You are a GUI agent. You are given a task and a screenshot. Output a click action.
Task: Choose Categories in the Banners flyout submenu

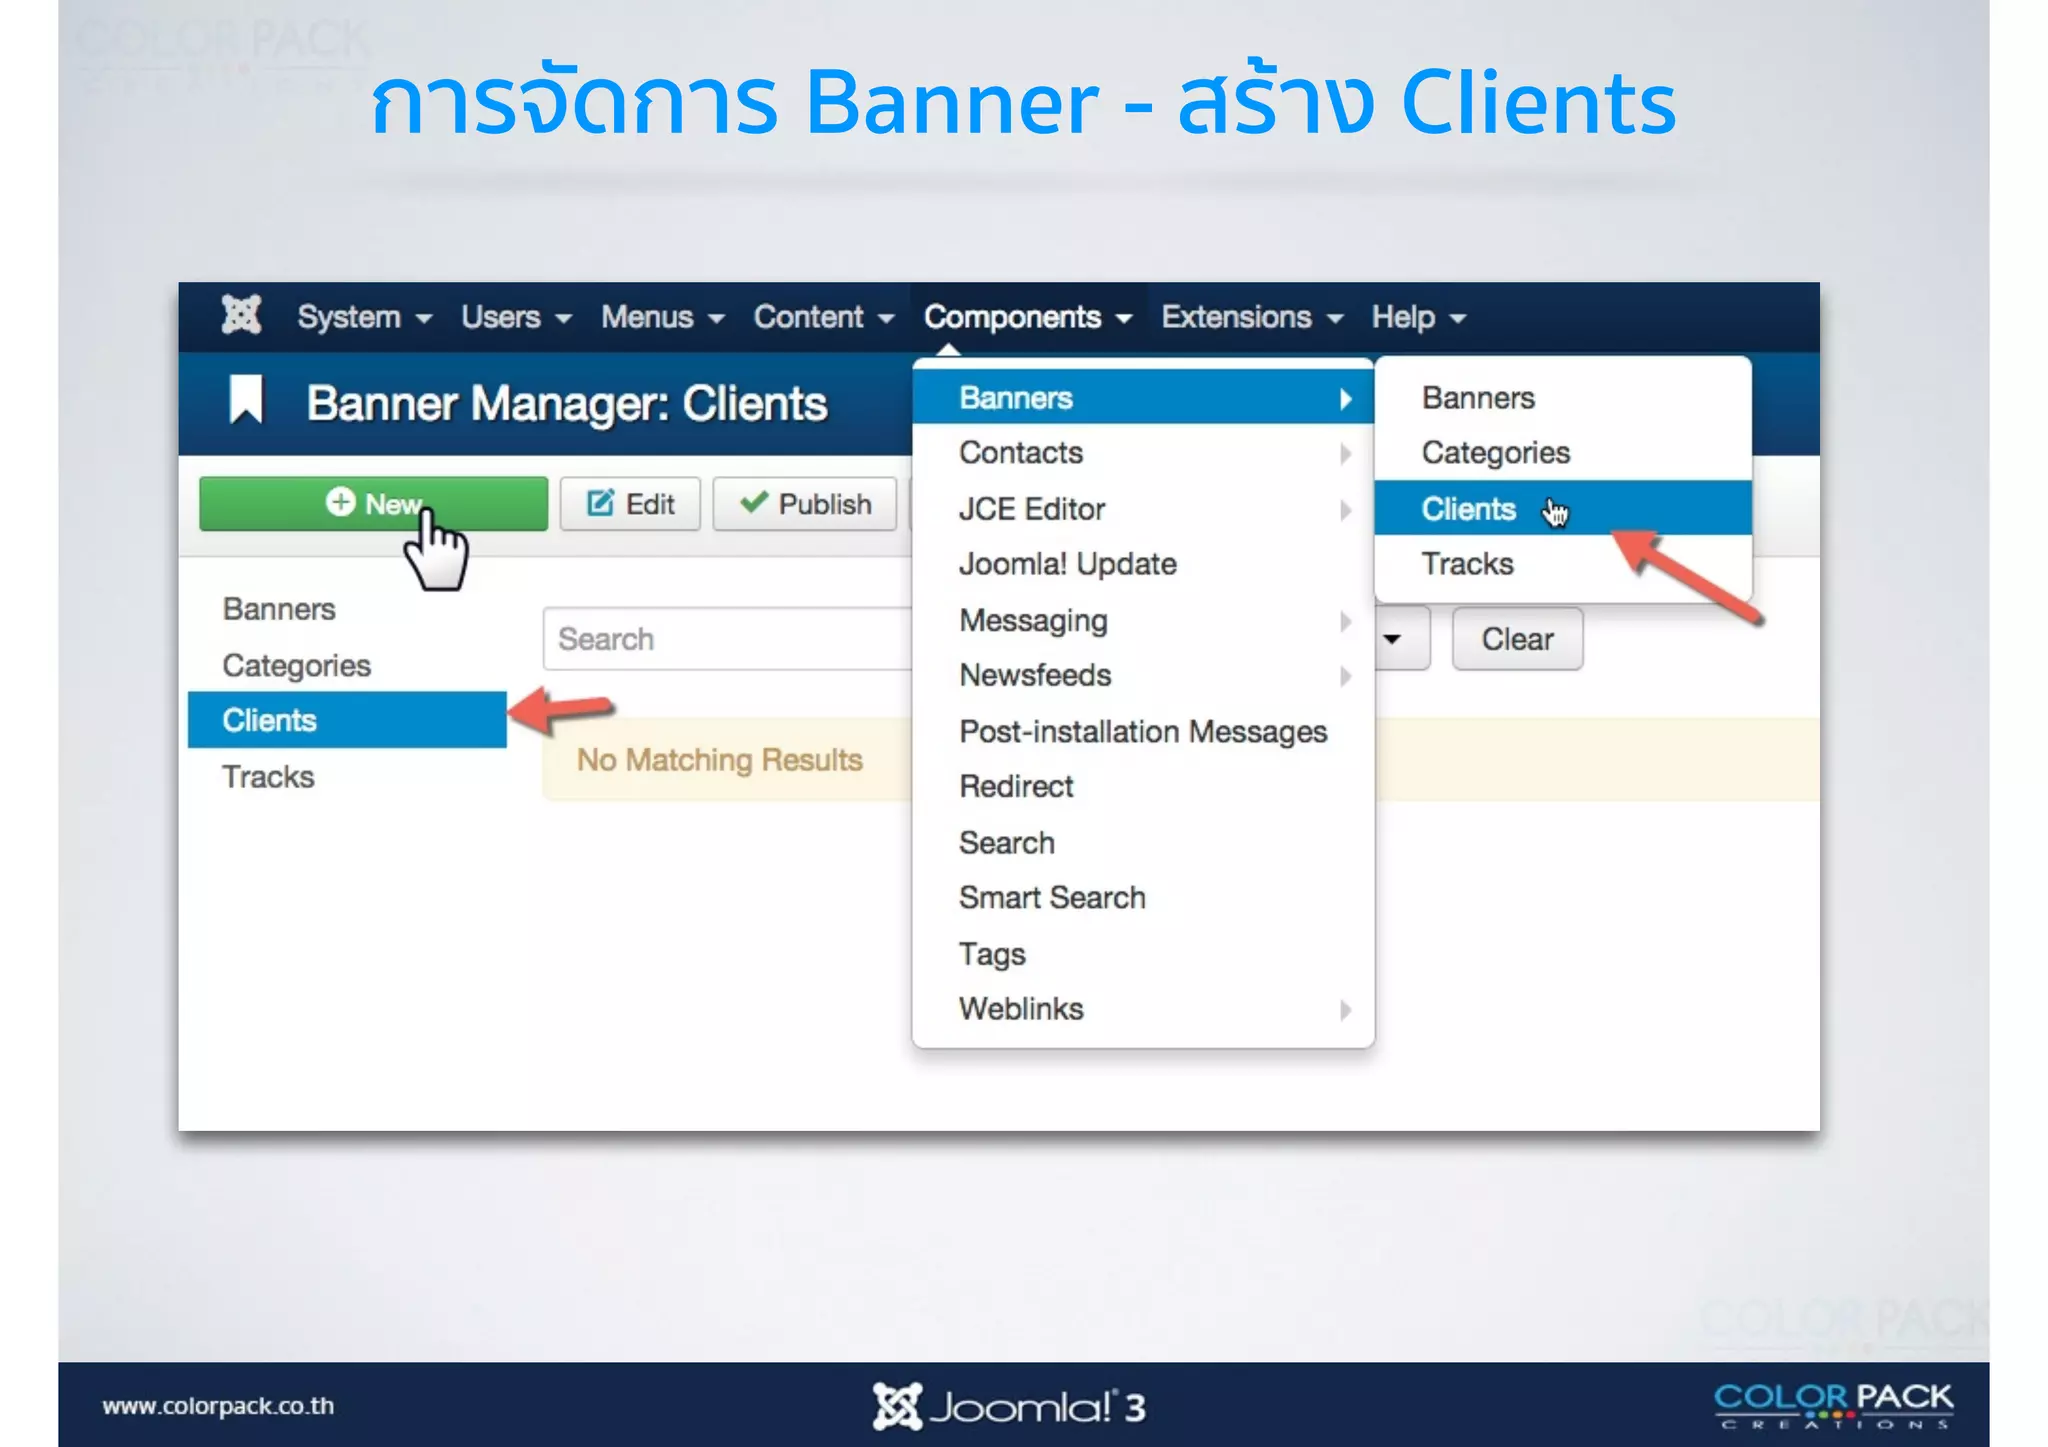pos(1563,453)
